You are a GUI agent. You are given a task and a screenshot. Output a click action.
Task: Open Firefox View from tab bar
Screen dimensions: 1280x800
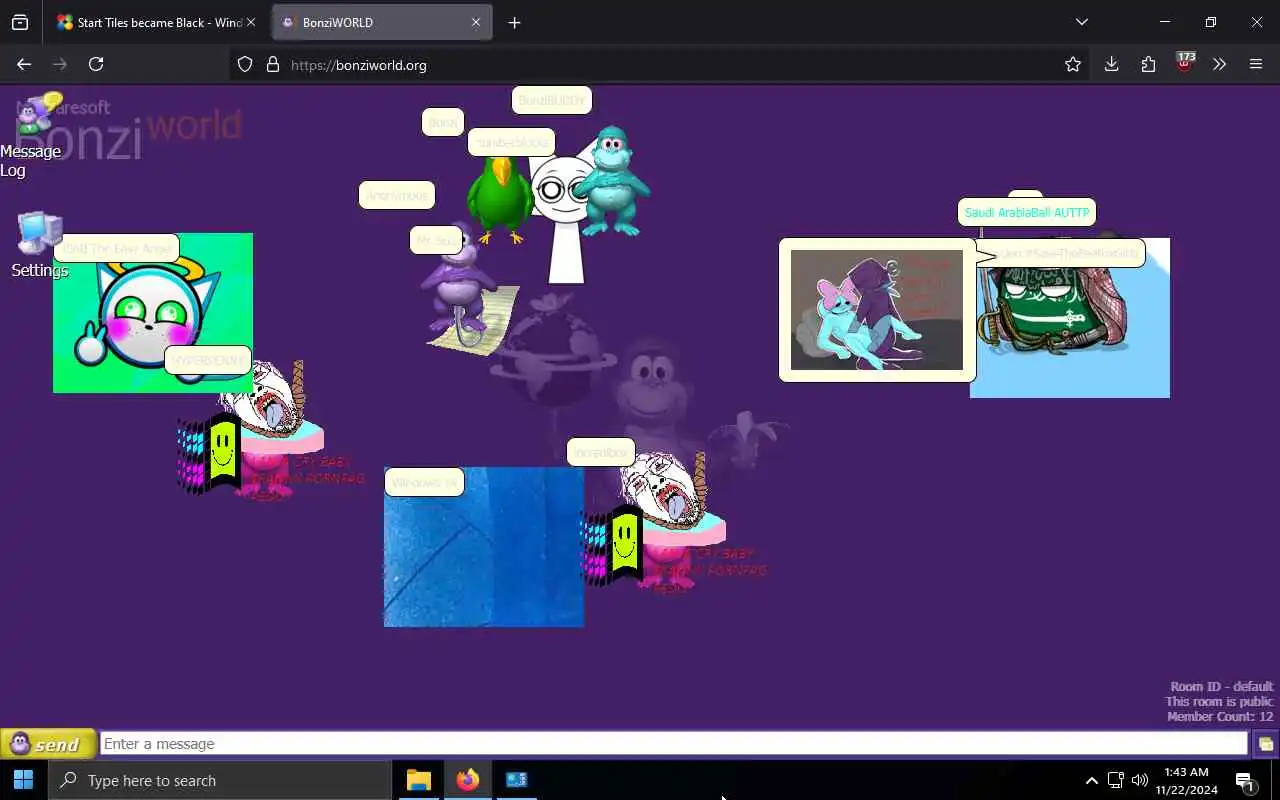pyautogui.click(x=20, y=22)
